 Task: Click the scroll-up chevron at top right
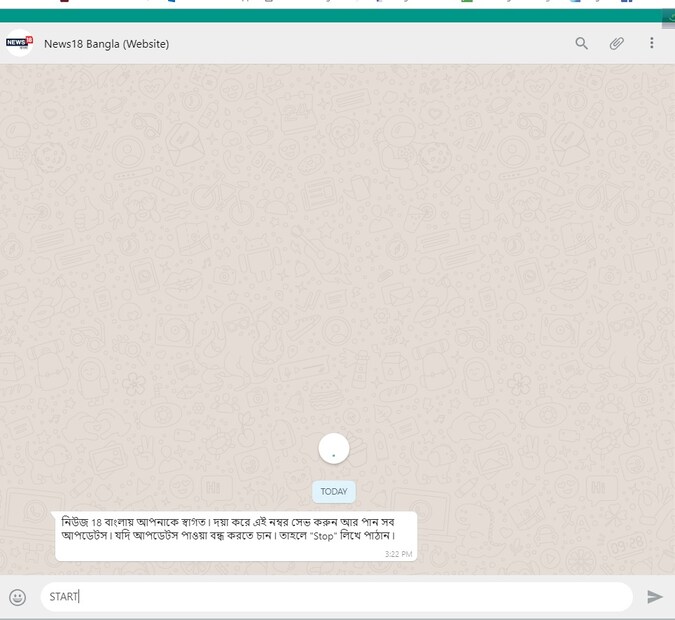[x=668, y=16]
